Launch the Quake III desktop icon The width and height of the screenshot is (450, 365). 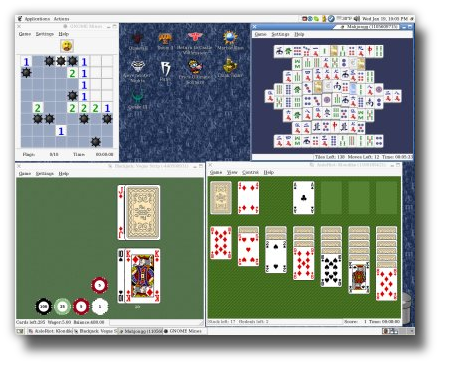(137, 100)
